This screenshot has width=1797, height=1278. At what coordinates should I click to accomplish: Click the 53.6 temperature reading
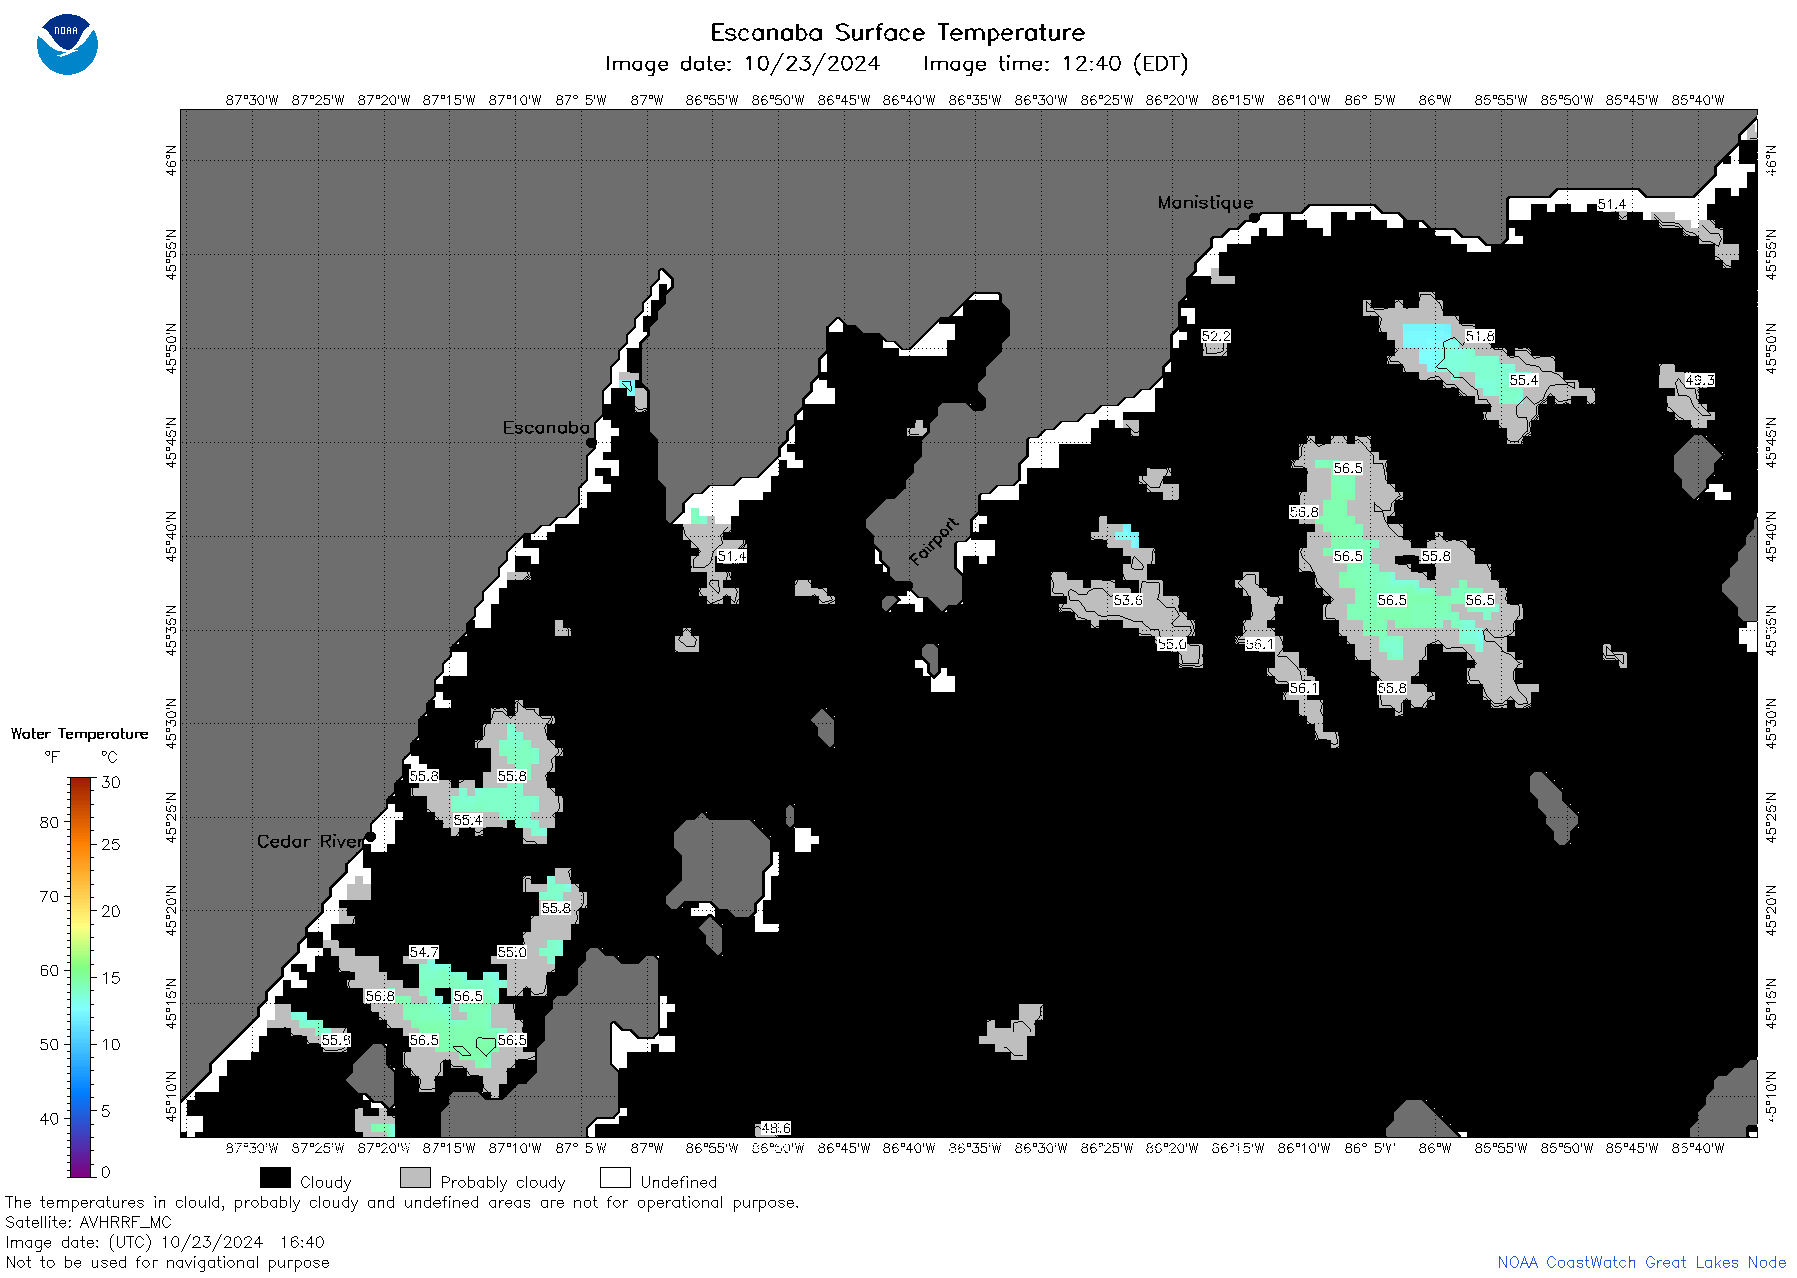click(1128, 600)
